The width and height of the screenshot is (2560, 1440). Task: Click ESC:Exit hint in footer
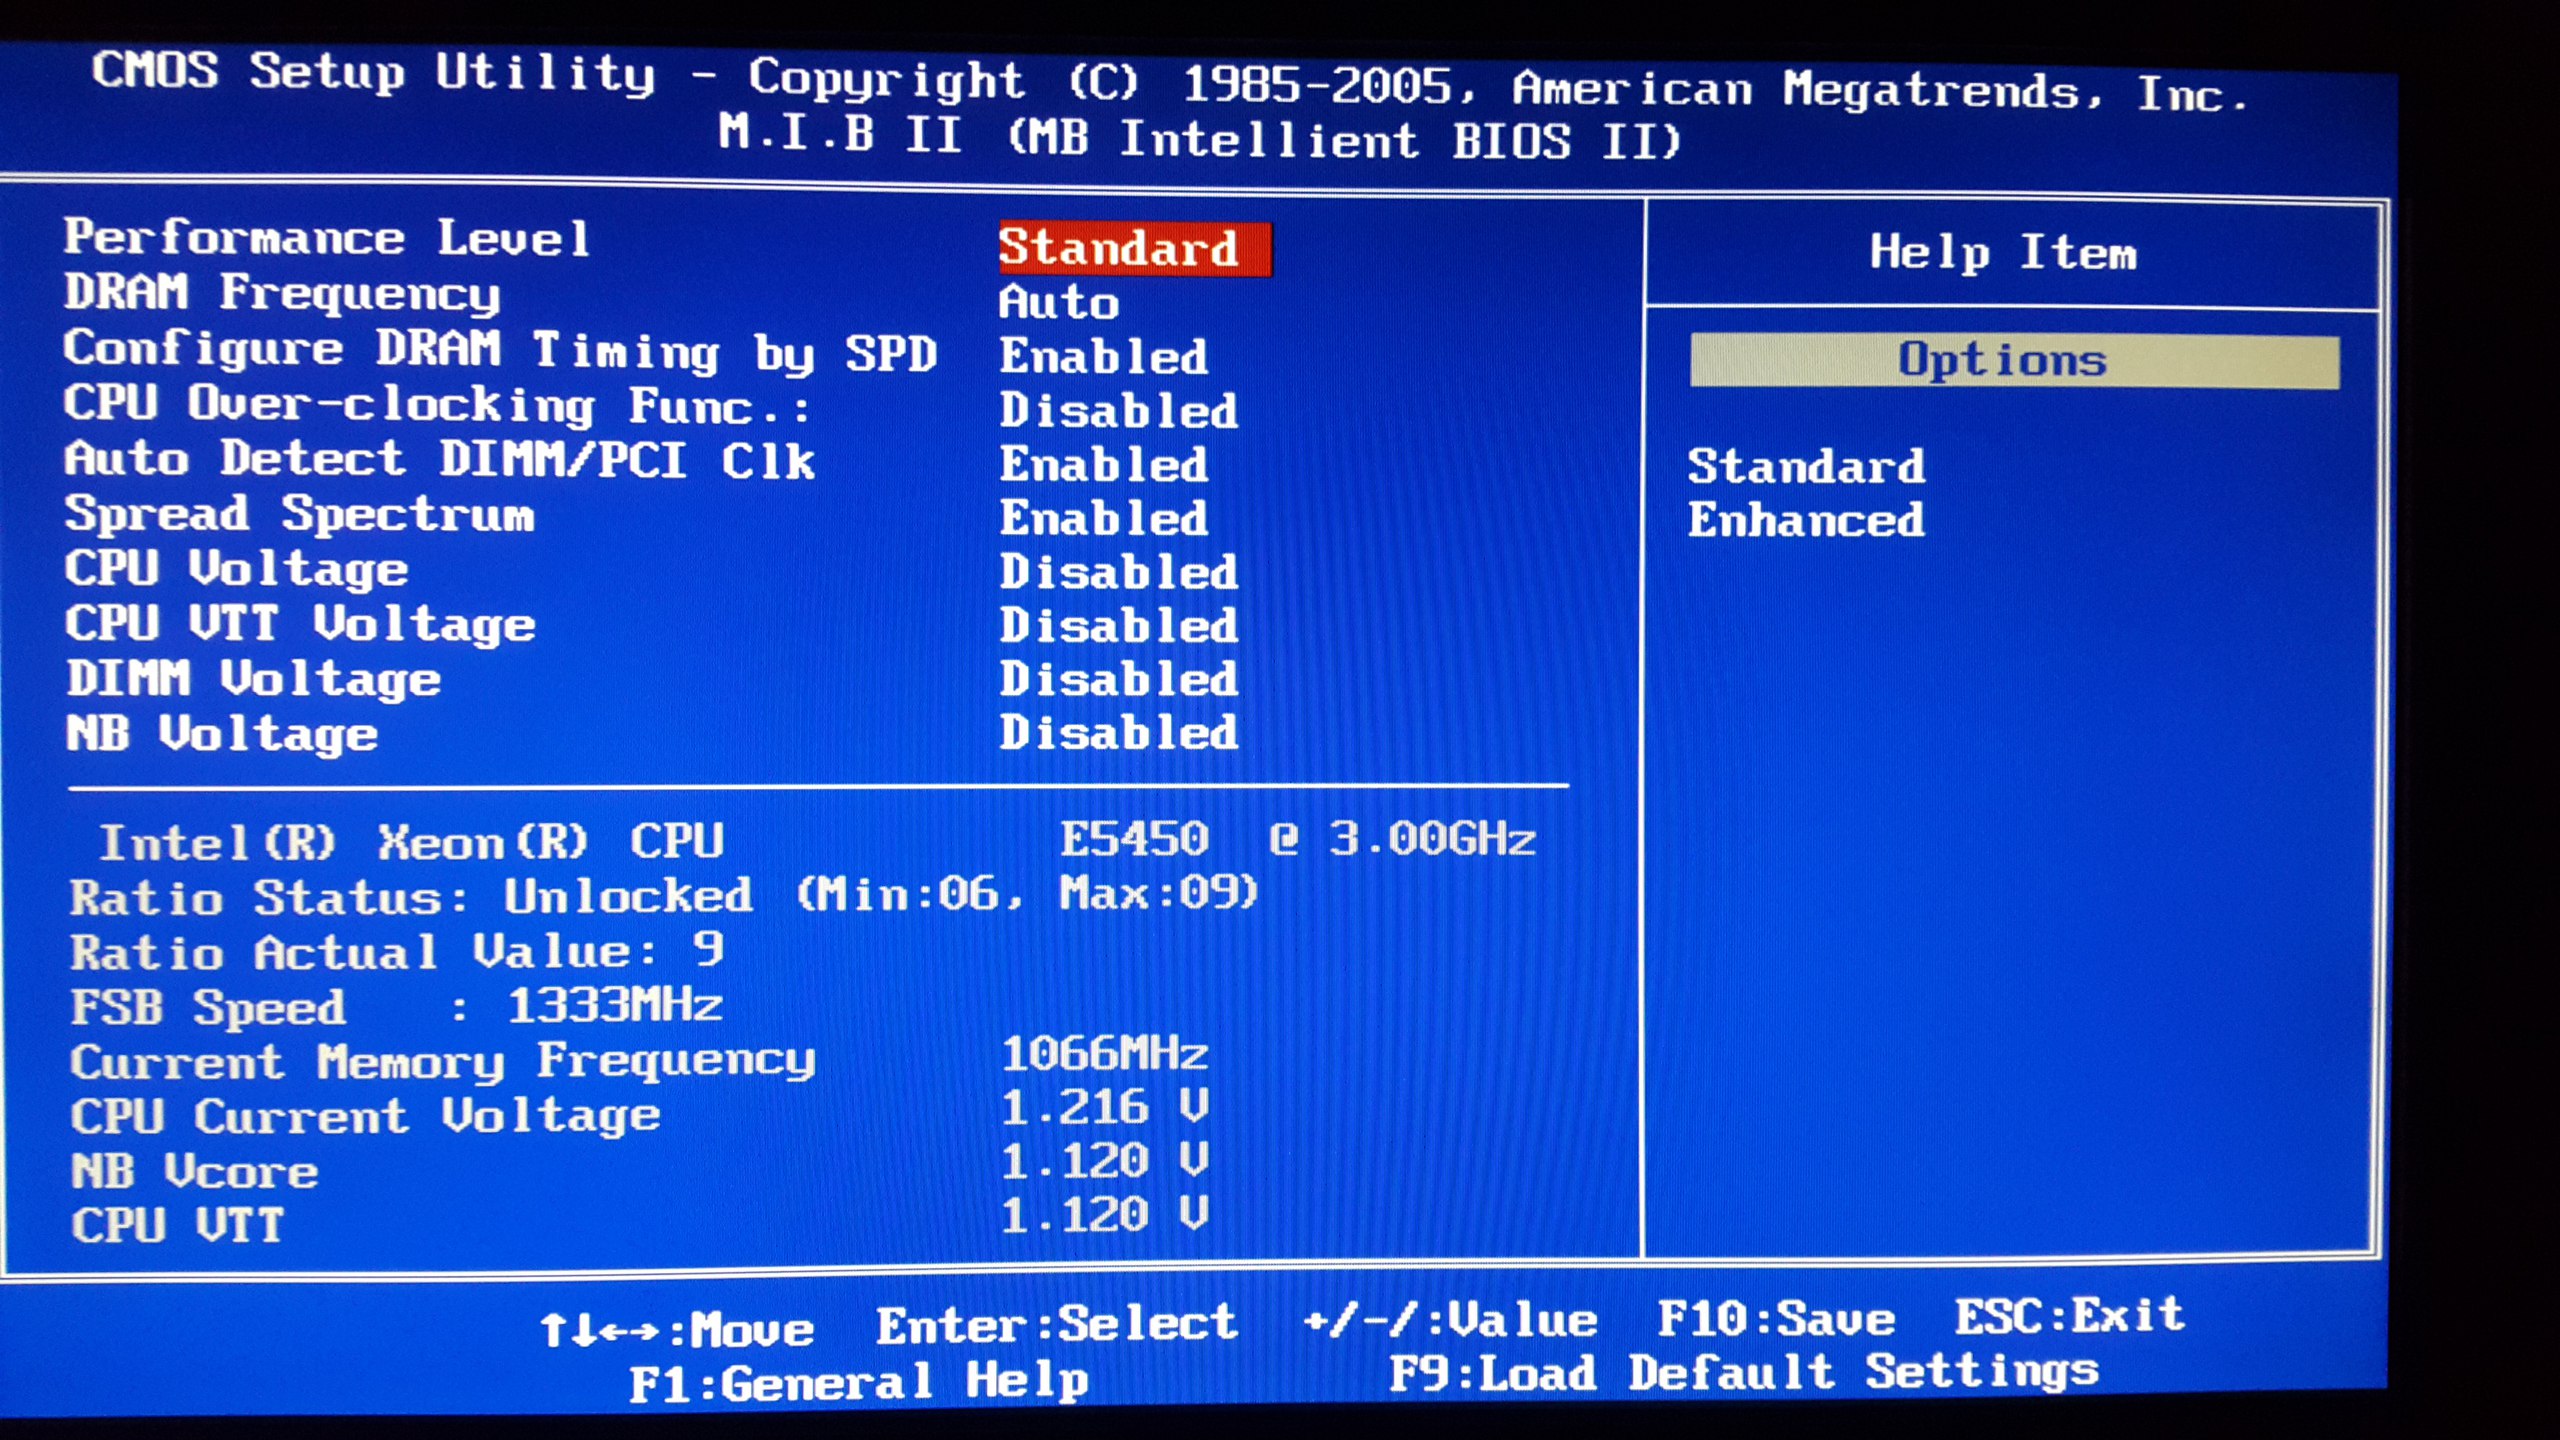point(2069,1316)
